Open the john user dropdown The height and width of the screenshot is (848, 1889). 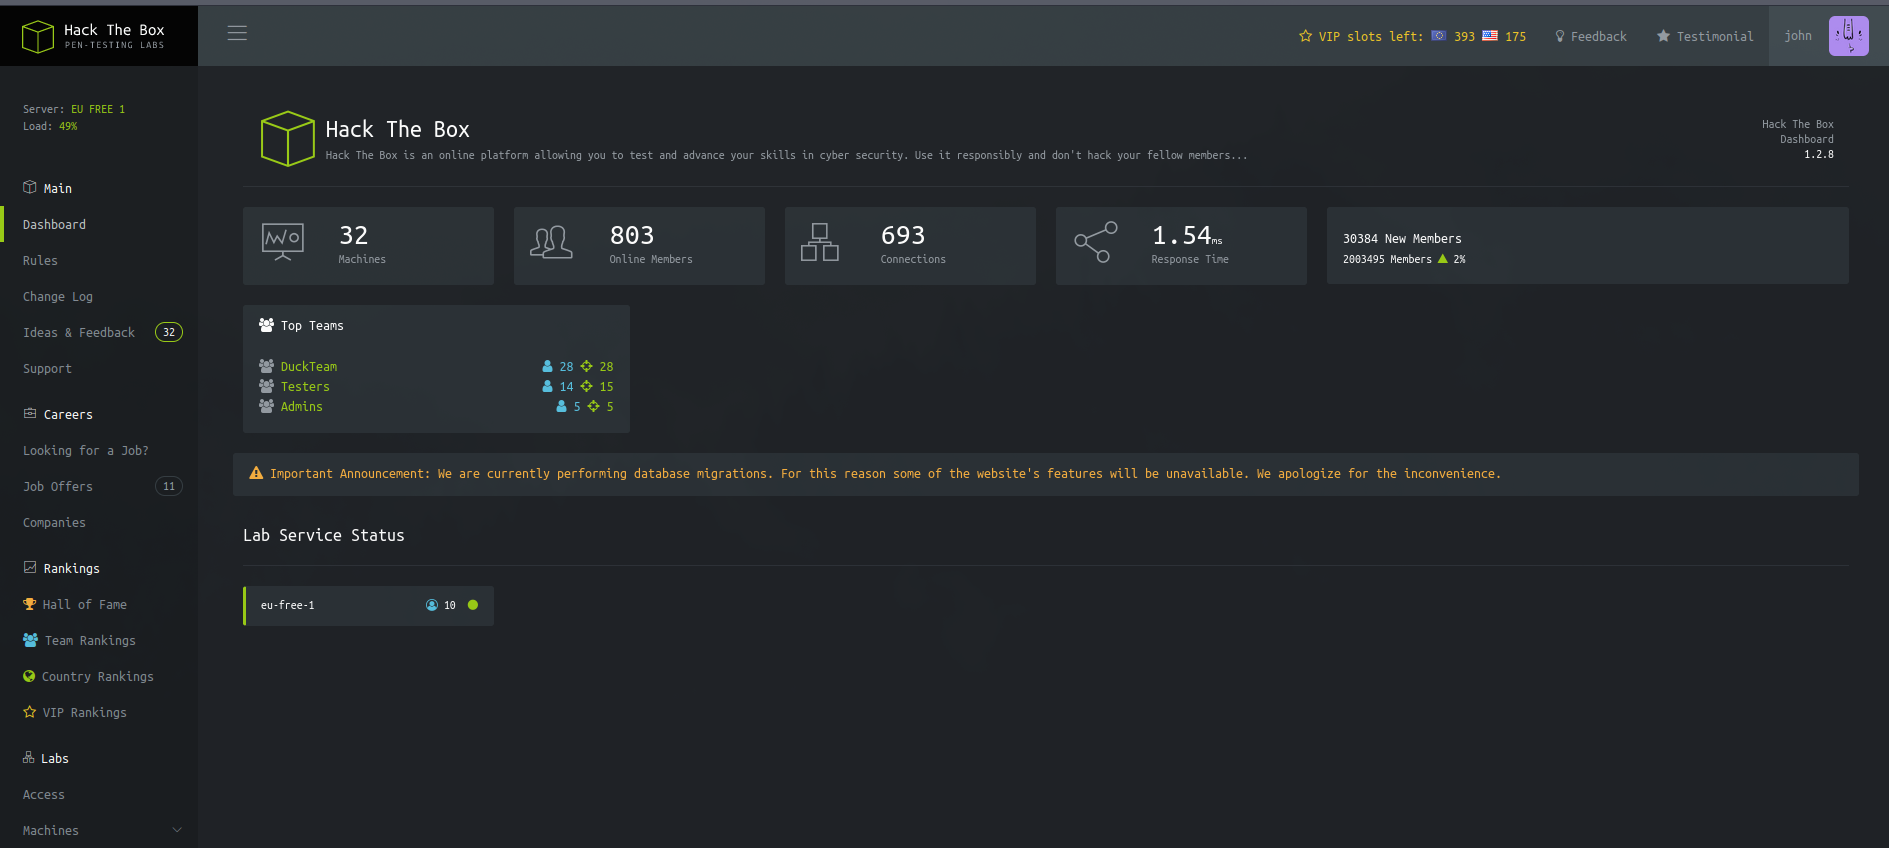click(1797, 36)
